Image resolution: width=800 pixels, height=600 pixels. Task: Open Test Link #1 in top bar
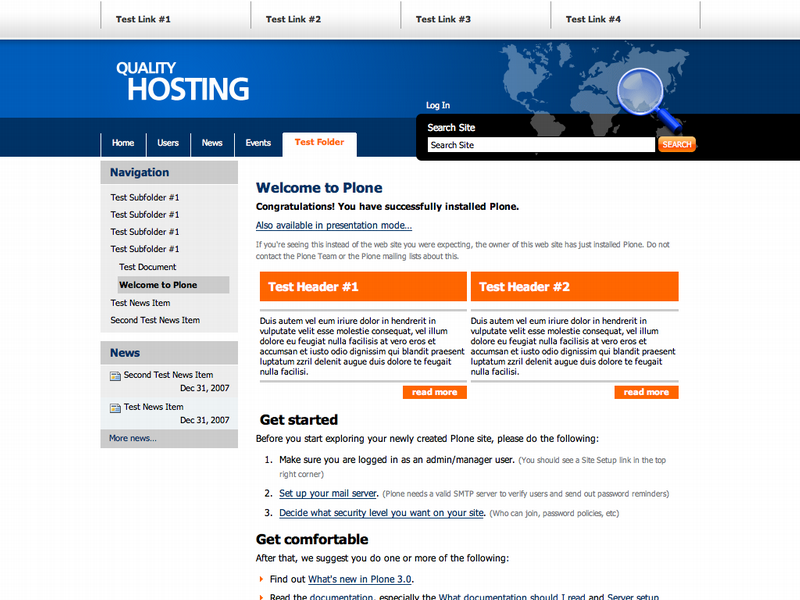click(143, 19)
